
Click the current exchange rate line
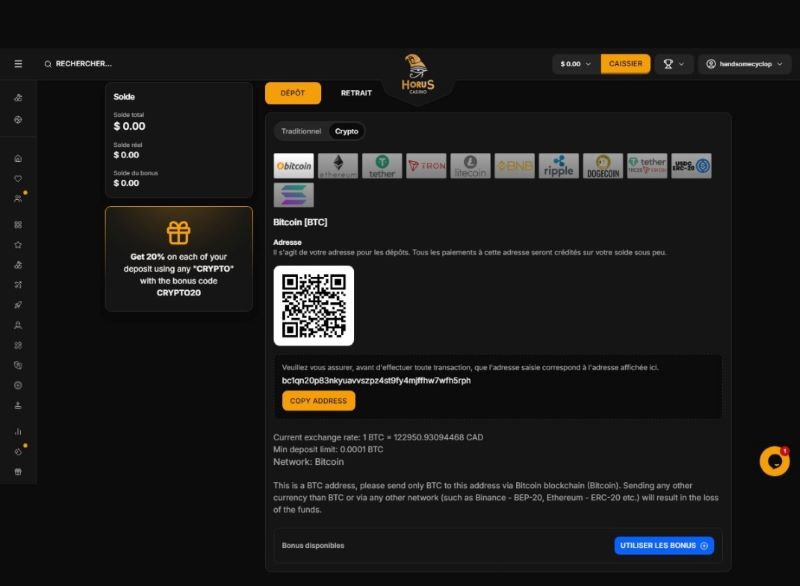click(x=378, y=437)
